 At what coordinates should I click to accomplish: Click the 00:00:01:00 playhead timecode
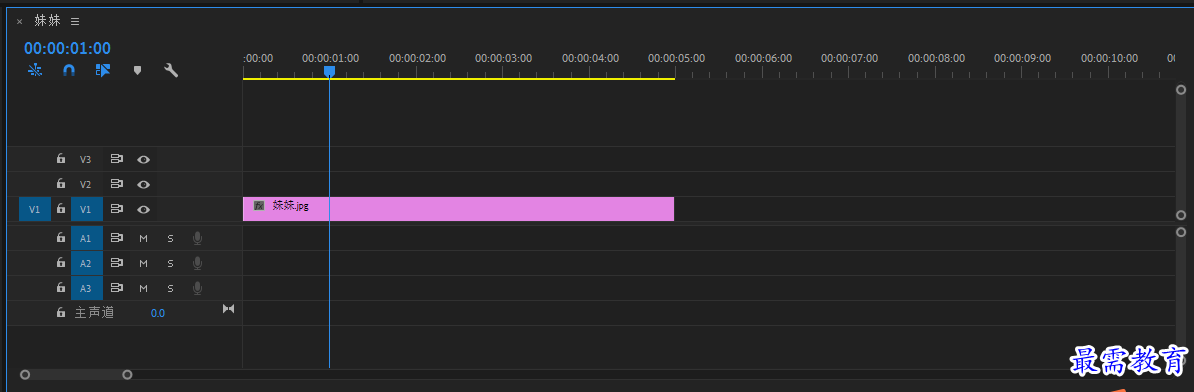(x=67, y=48)
